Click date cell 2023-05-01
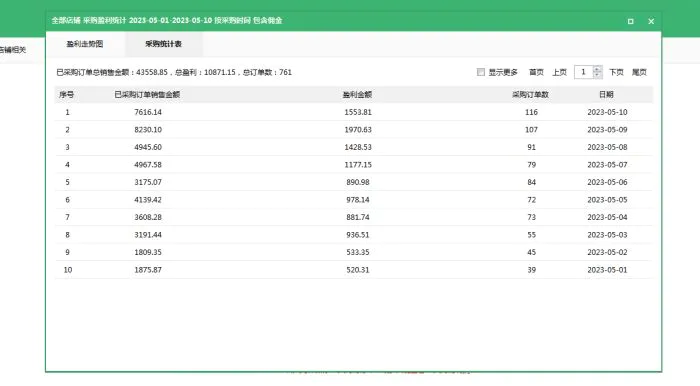This screenshot has width=700, height=386. (607, 270)
